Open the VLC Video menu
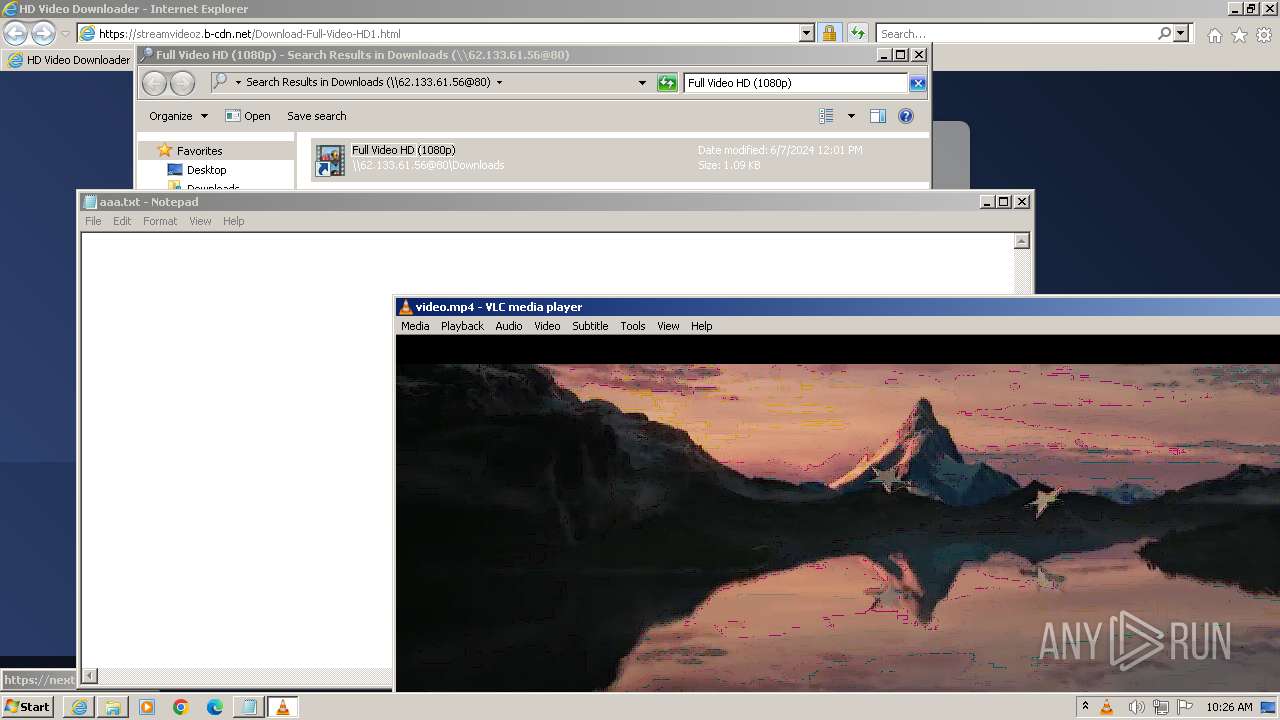This screenshot has height=720, width=1280. 547,326
